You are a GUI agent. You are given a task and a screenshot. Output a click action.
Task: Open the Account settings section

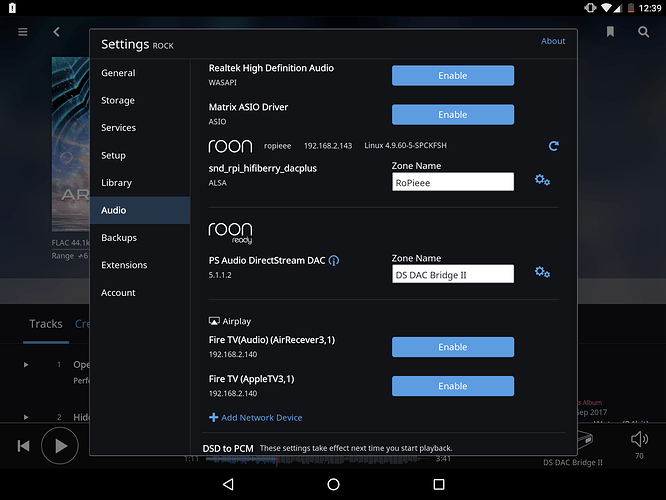[140, 293]
